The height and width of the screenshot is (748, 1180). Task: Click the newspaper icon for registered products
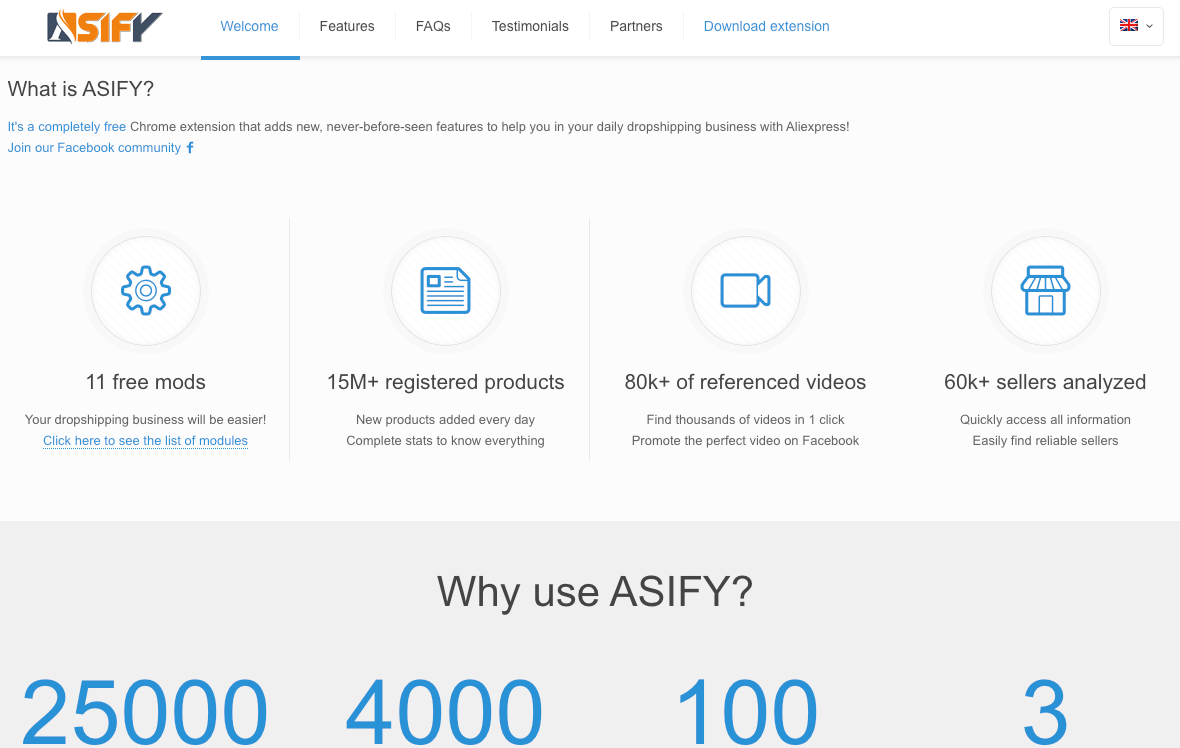coord(446,290)
